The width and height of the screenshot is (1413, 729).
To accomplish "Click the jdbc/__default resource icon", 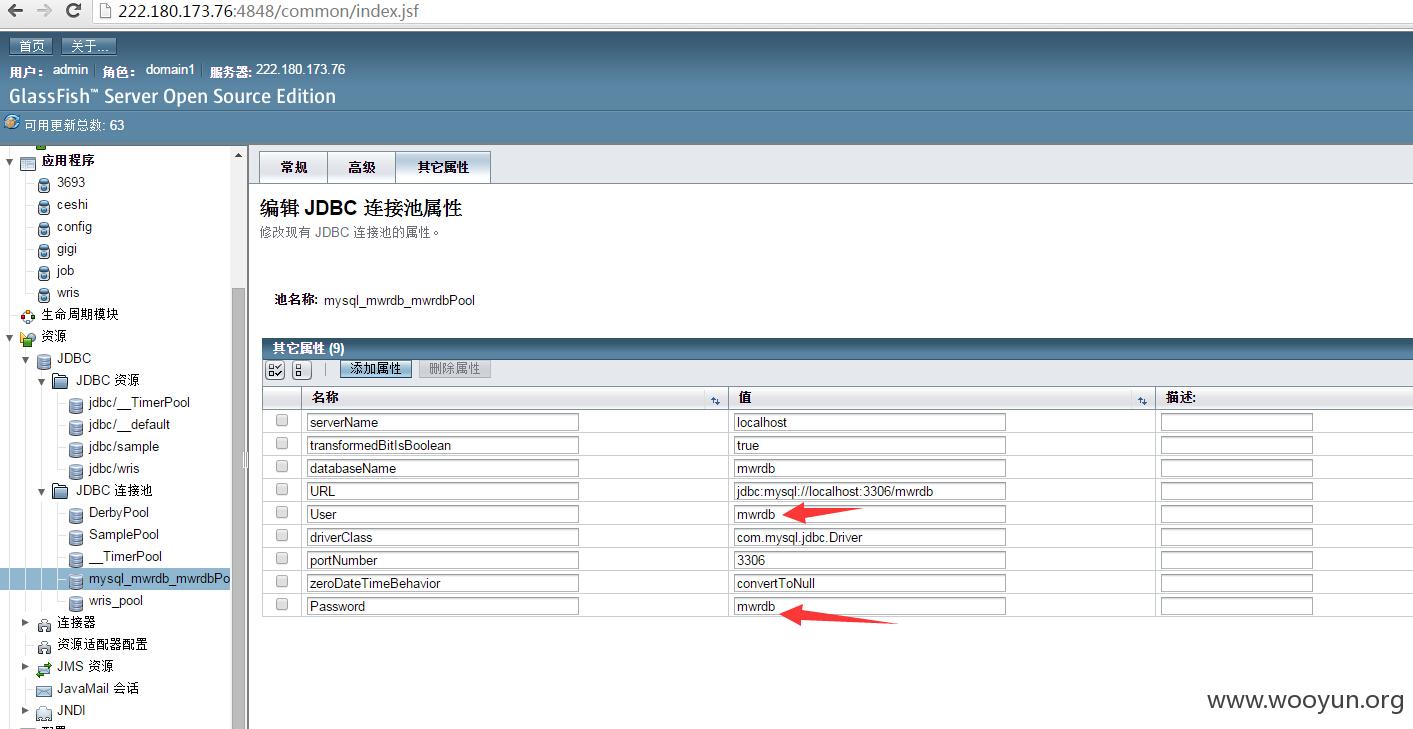I will 76,426.
